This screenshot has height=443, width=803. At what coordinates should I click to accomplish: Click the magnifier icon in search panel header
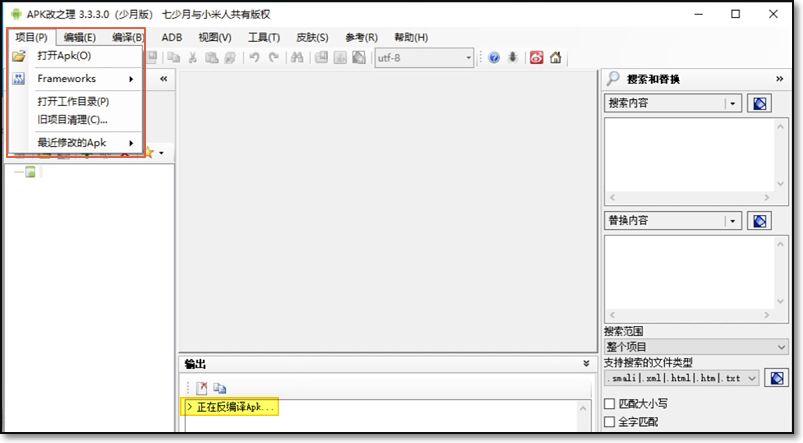pos(613,78)
